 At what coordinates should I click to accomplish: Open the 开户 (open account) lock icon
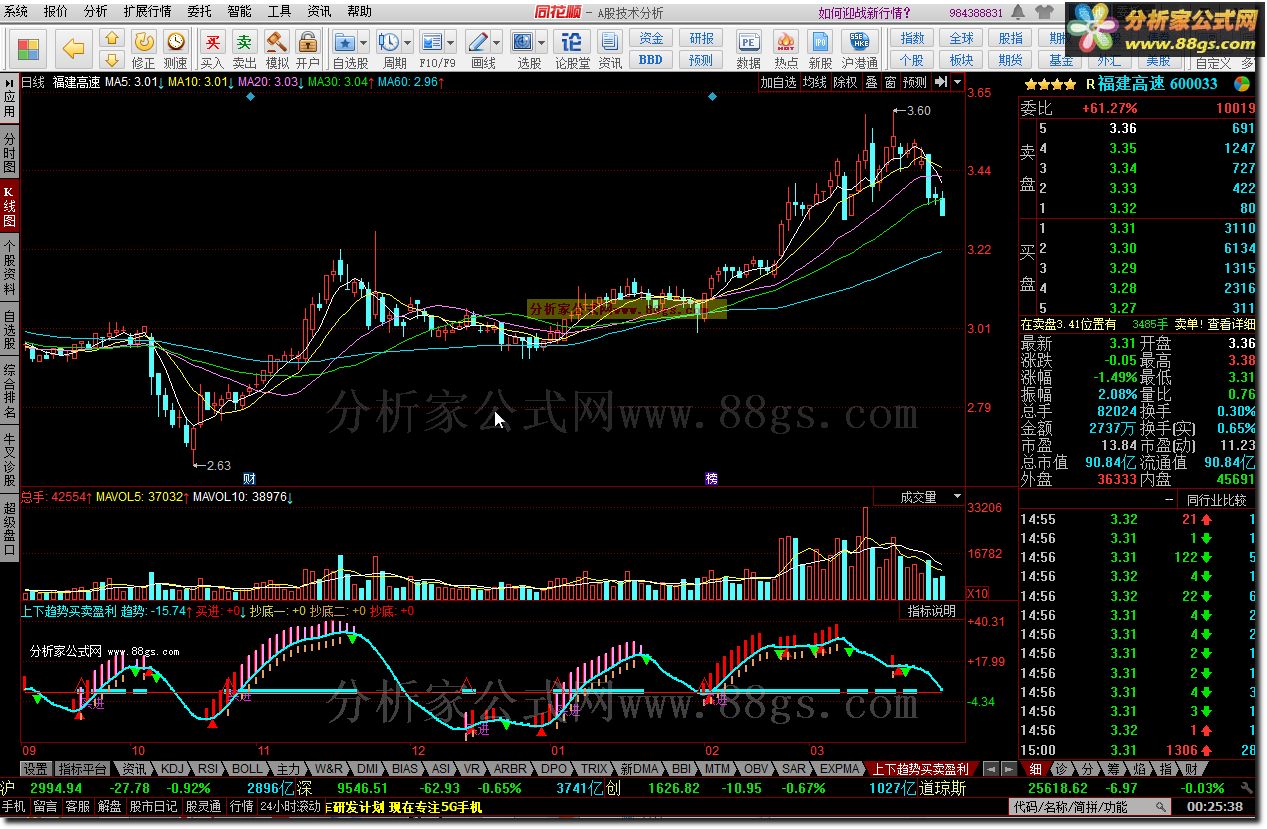pos(308,41)
